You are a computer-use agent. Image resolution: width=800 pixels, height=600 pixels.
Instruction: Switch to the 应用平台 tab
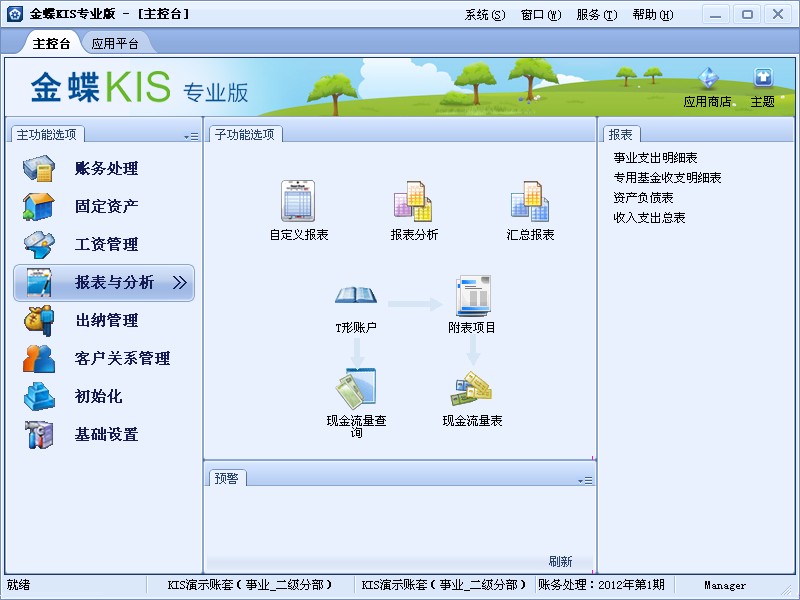(115, 43)
